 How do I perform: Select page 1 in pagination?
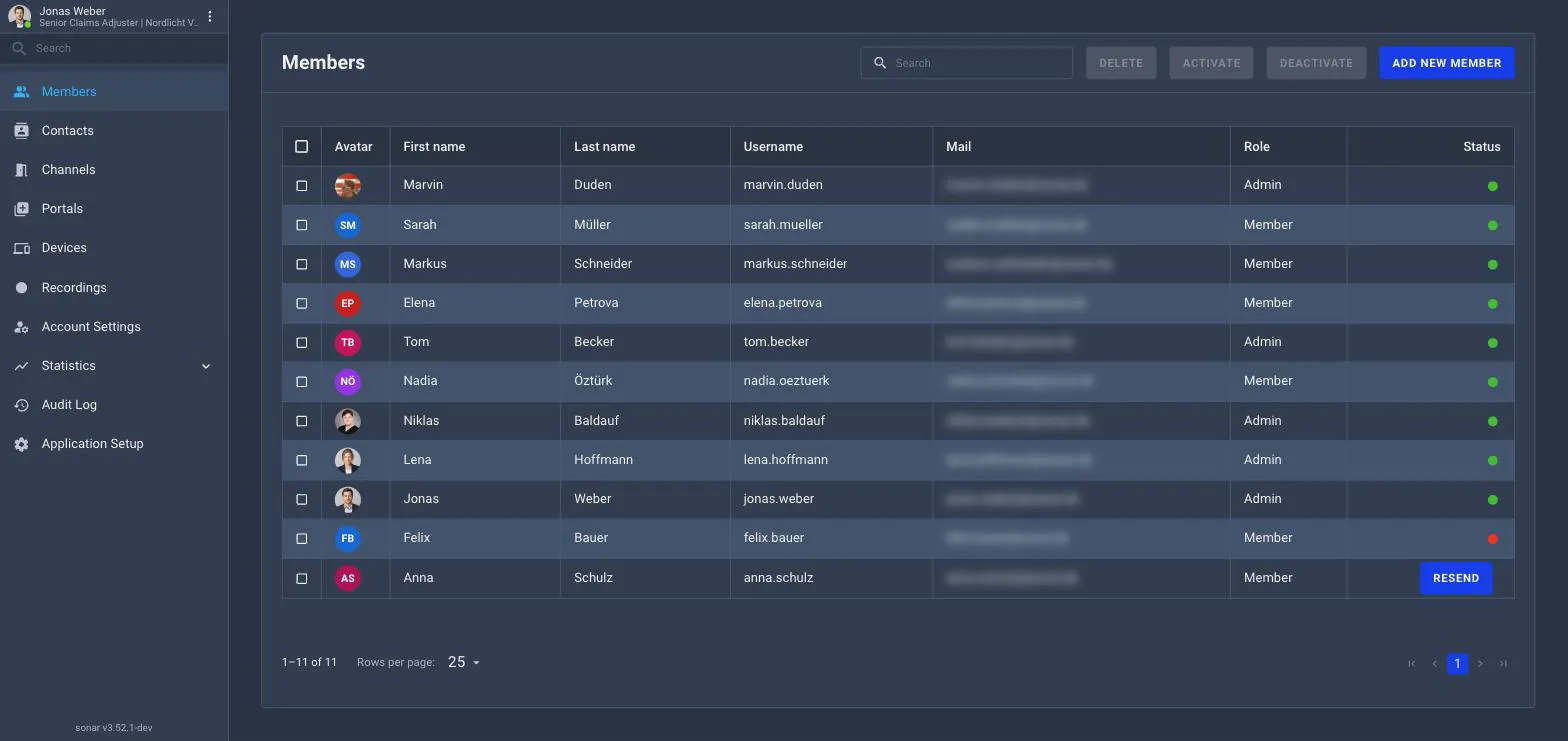pyautogui.click(x=1457, y=663)
